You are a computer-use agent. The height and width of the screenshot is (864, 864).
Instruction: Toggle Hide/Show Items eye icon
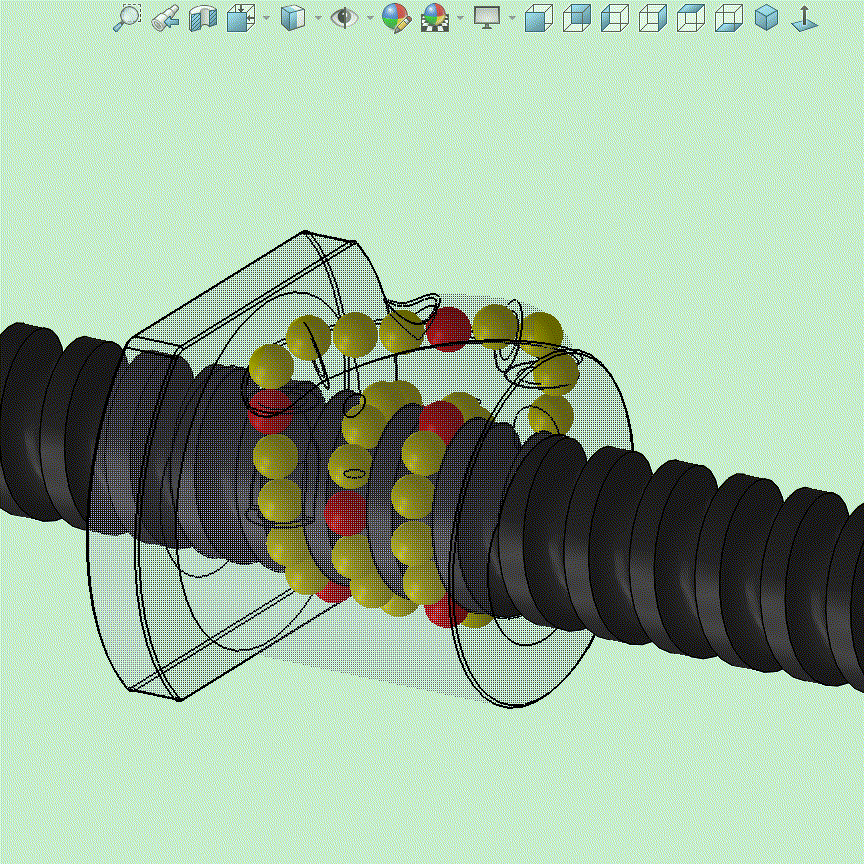point(345,17)
